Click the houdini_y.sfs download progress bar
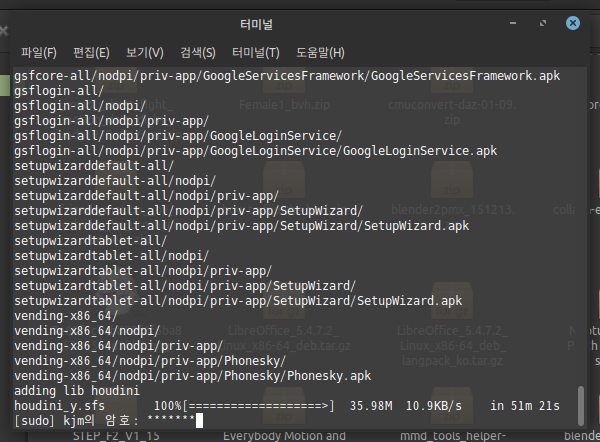The height and width of the screenshot is (442, 600). (x=258, y=406)
